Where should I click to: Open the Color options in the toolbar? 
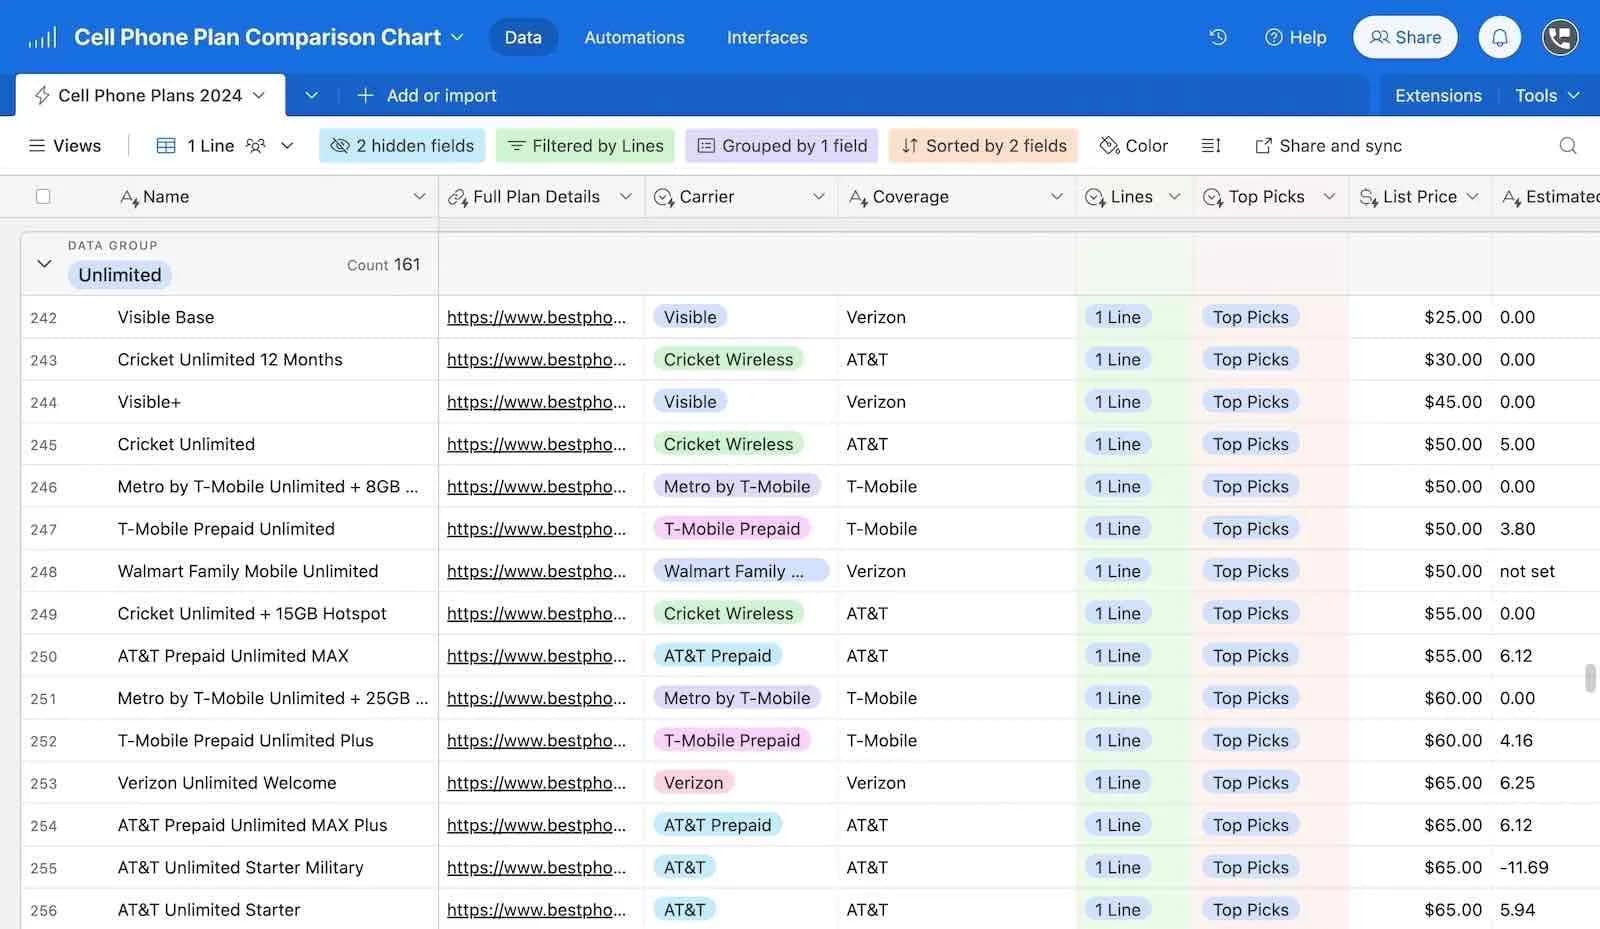pos(1133,145)
